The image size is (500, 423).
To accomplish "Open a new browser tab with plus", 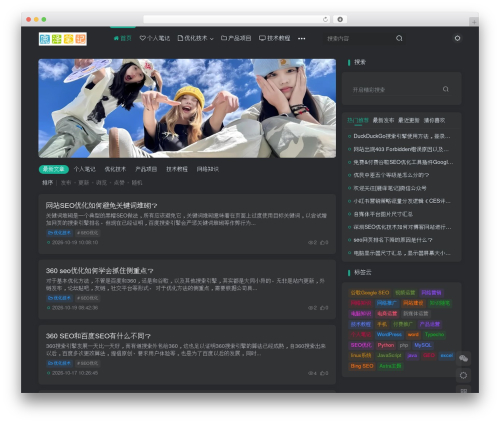I will [474, 22].
